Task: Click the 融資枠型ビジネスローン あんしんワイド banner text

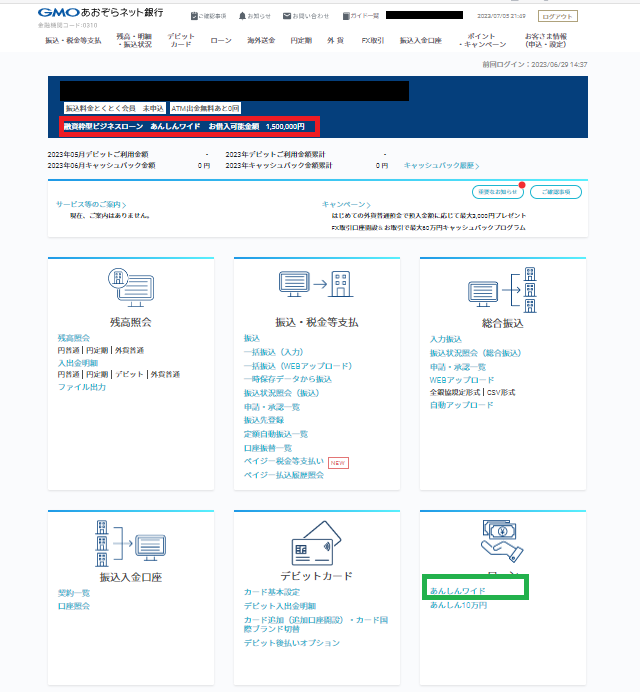Action: tap(184, 127)
